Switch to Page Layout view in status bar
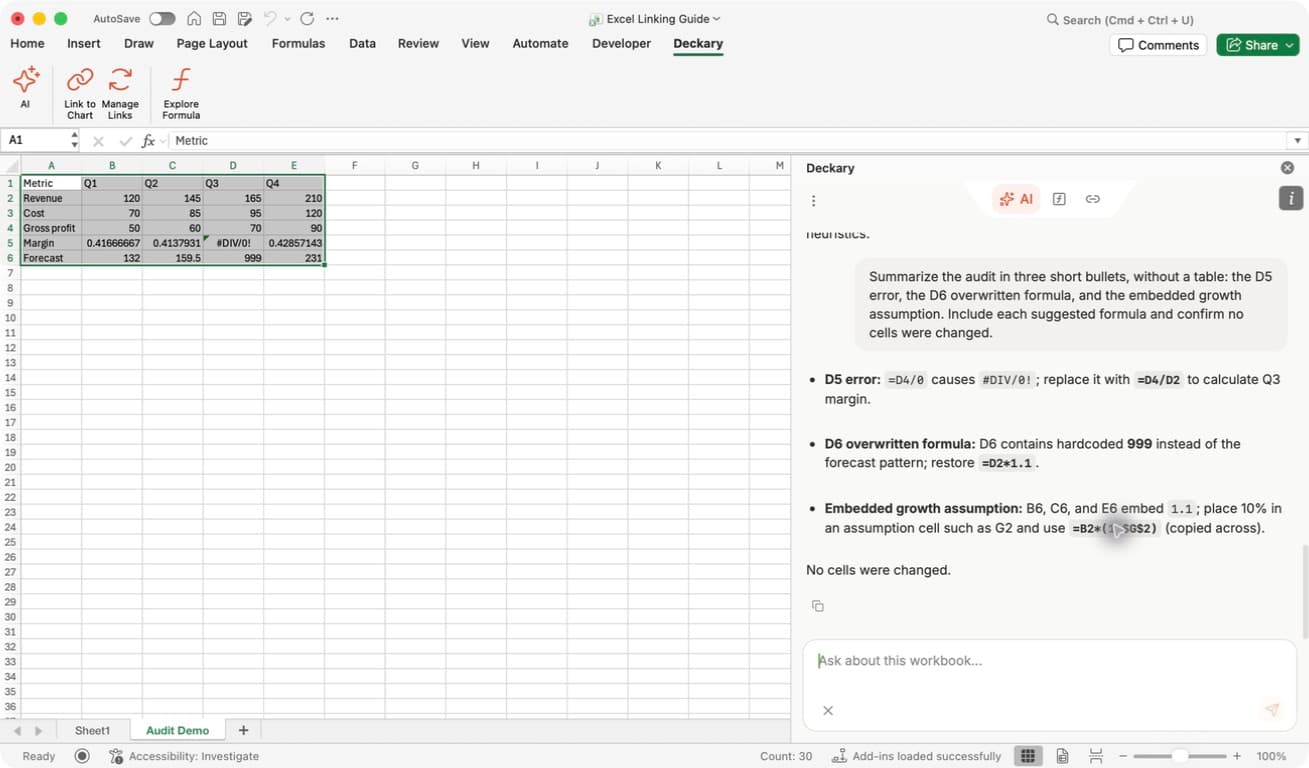This screenshot has width=1309, height=768. pyautogui.click(x=1062, y=756)
